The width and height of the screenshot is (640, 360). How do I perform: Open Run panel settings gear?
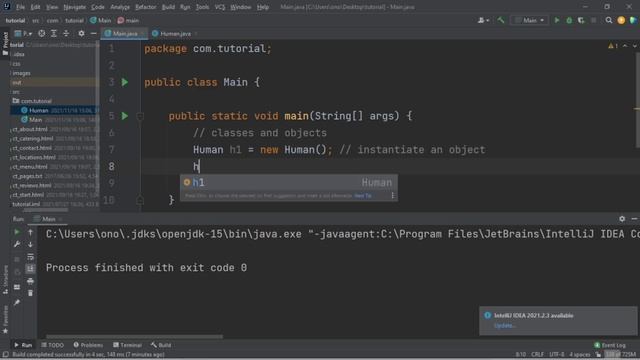(622, 219)
